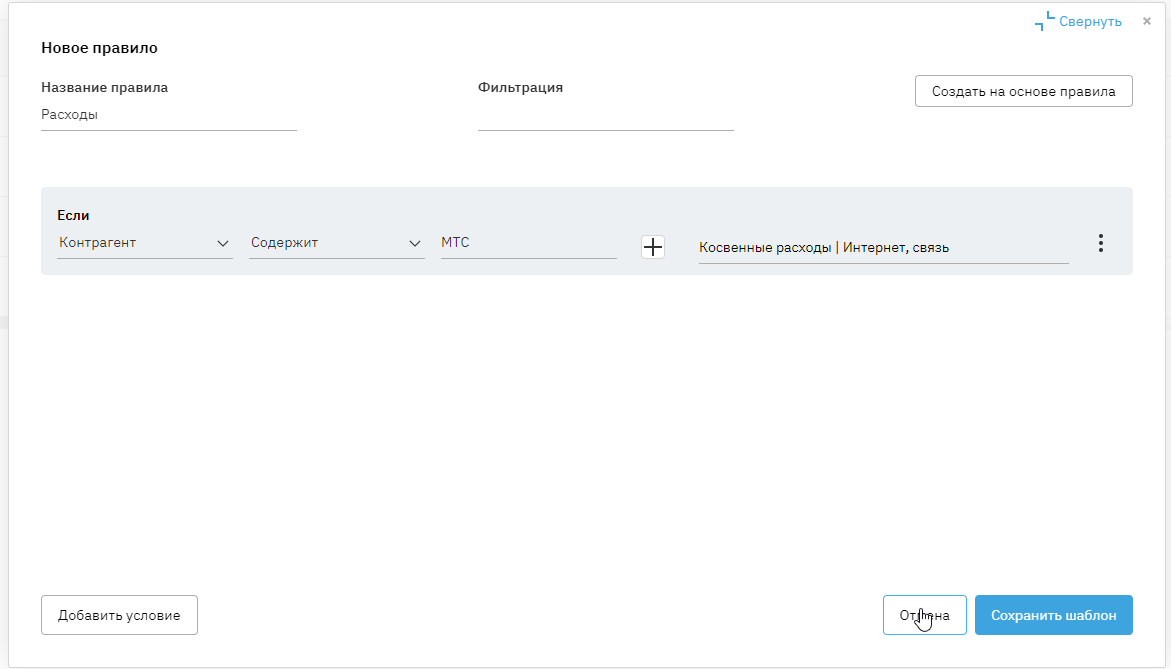Screen dimensions: 1171x669
Task: Focus the rule name field containing Расходы
Action: coord(168,115)
